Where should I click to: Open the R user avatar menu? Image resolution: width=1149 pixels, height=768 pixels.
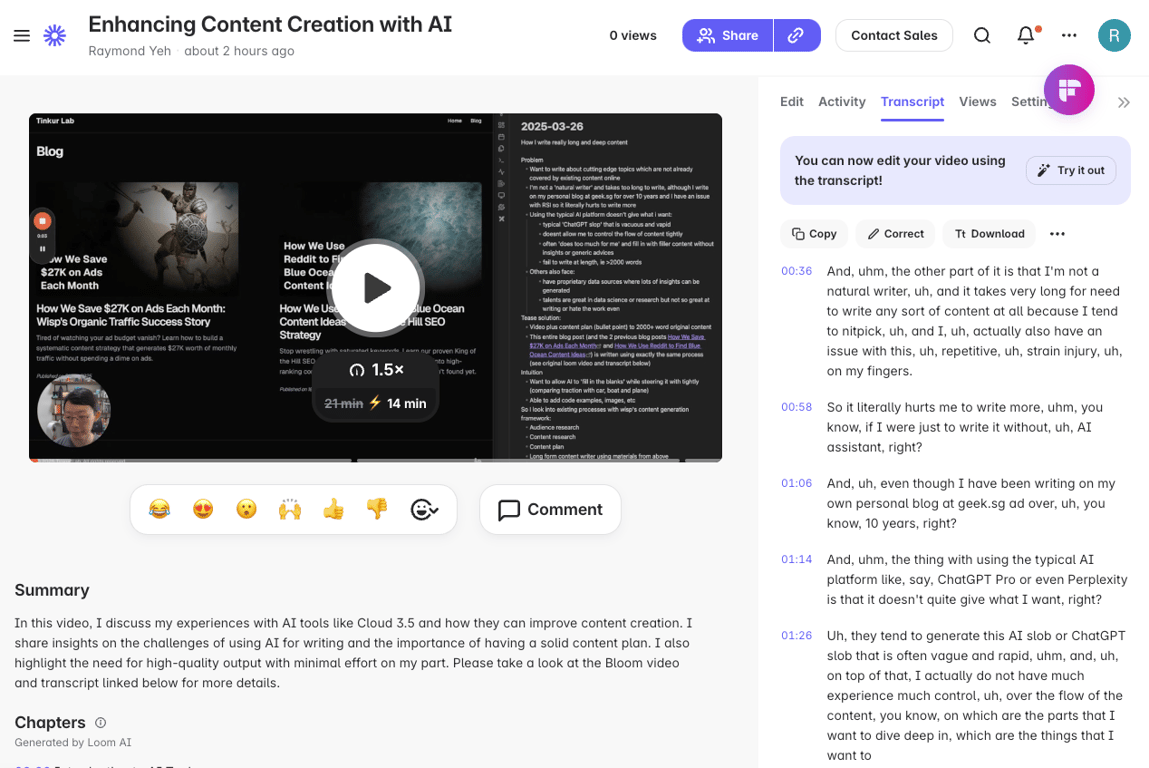coord(1114,35)
